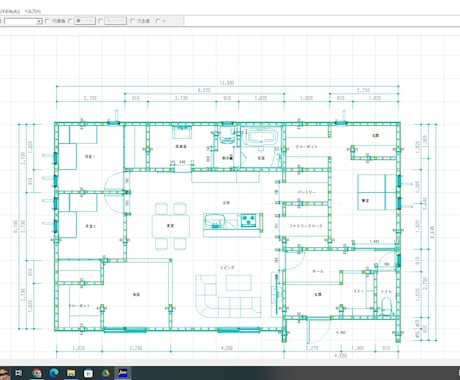
Task: Tick the first checkbox right of the combo box
Action: pyautogui.click(x=48, y=21)
